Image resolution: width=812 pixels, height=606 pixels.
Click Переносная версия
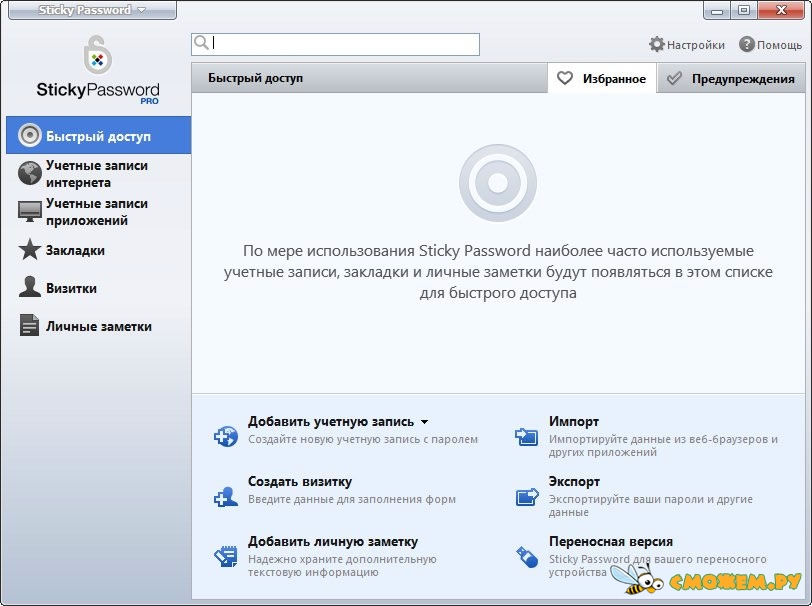[x=611, y=542]
